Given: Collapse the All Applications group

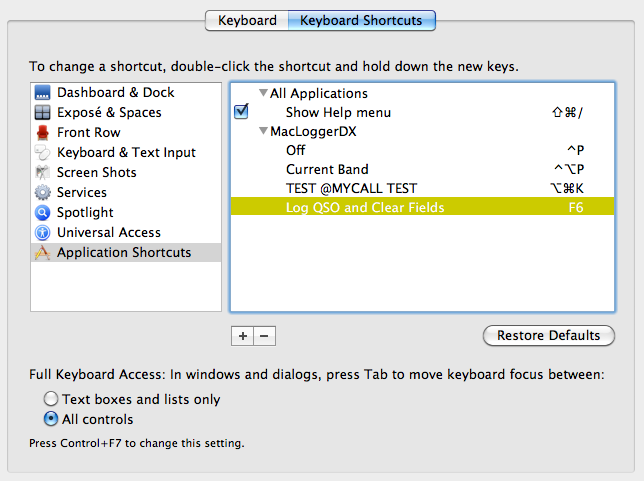Looking at the screenshot, I should coord(263,94).
